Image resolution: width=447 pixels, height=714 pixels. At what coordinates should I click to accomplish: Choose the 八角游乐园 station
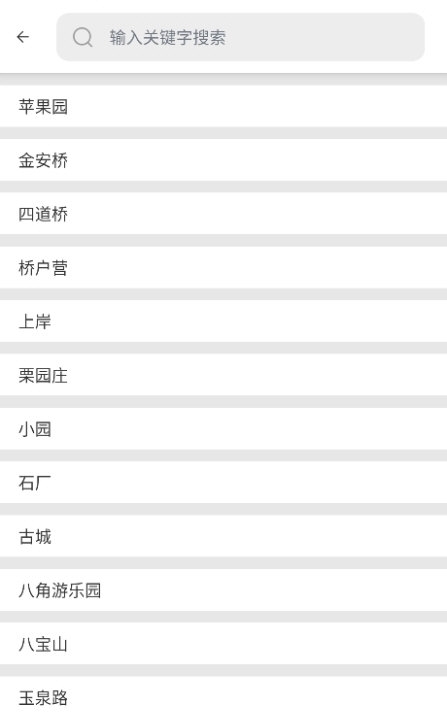click(x=224, y=590)
